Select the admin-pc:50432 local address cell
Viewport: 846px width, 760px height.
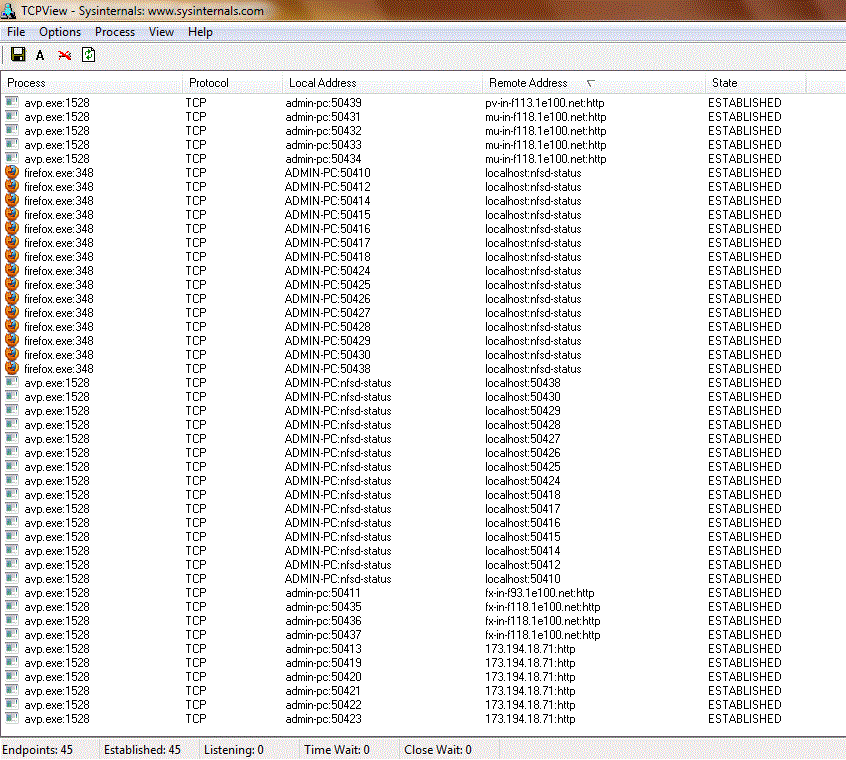pos(323,131)
